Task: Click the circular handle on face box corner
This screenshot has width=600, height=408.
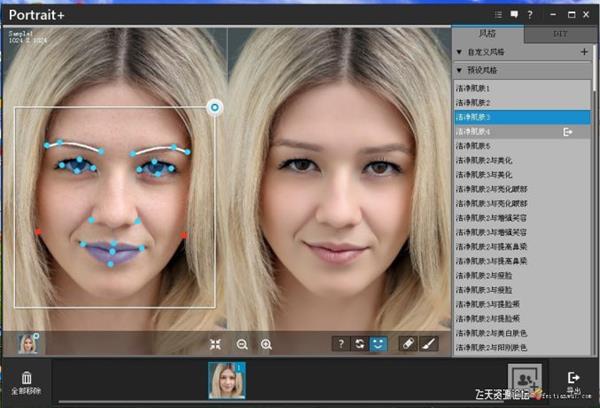Action: pos(215,107)
